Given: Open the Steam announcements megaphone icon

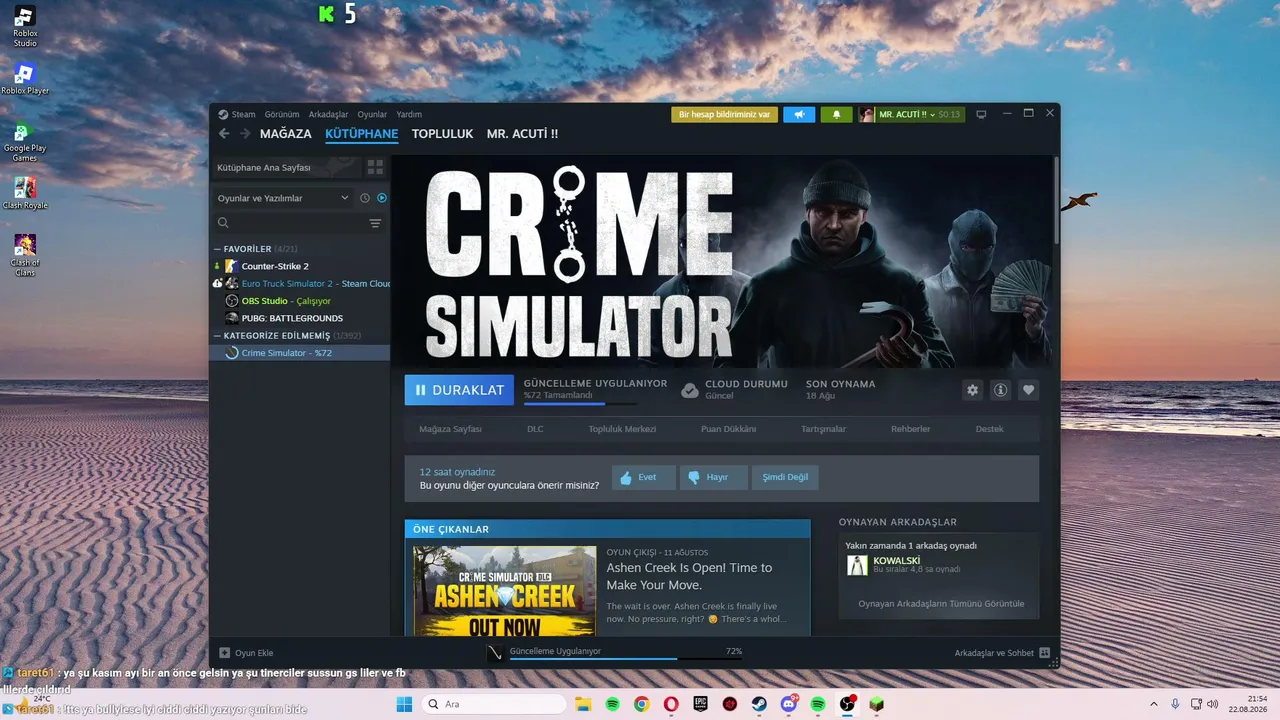Looking at the screenshot, I should (x=799, y=114).
